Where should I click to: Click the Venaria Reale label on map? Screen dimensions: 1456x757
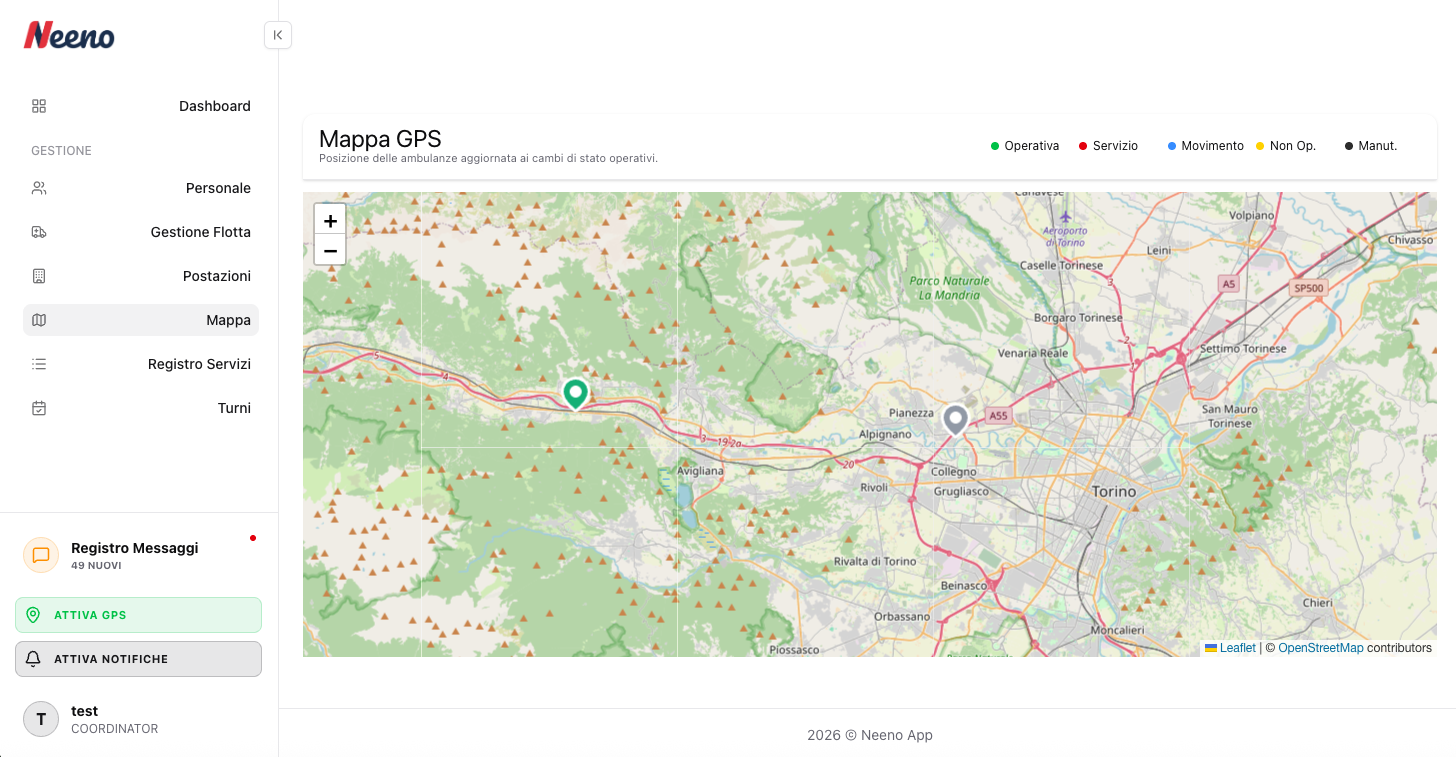coord(1033,353)
